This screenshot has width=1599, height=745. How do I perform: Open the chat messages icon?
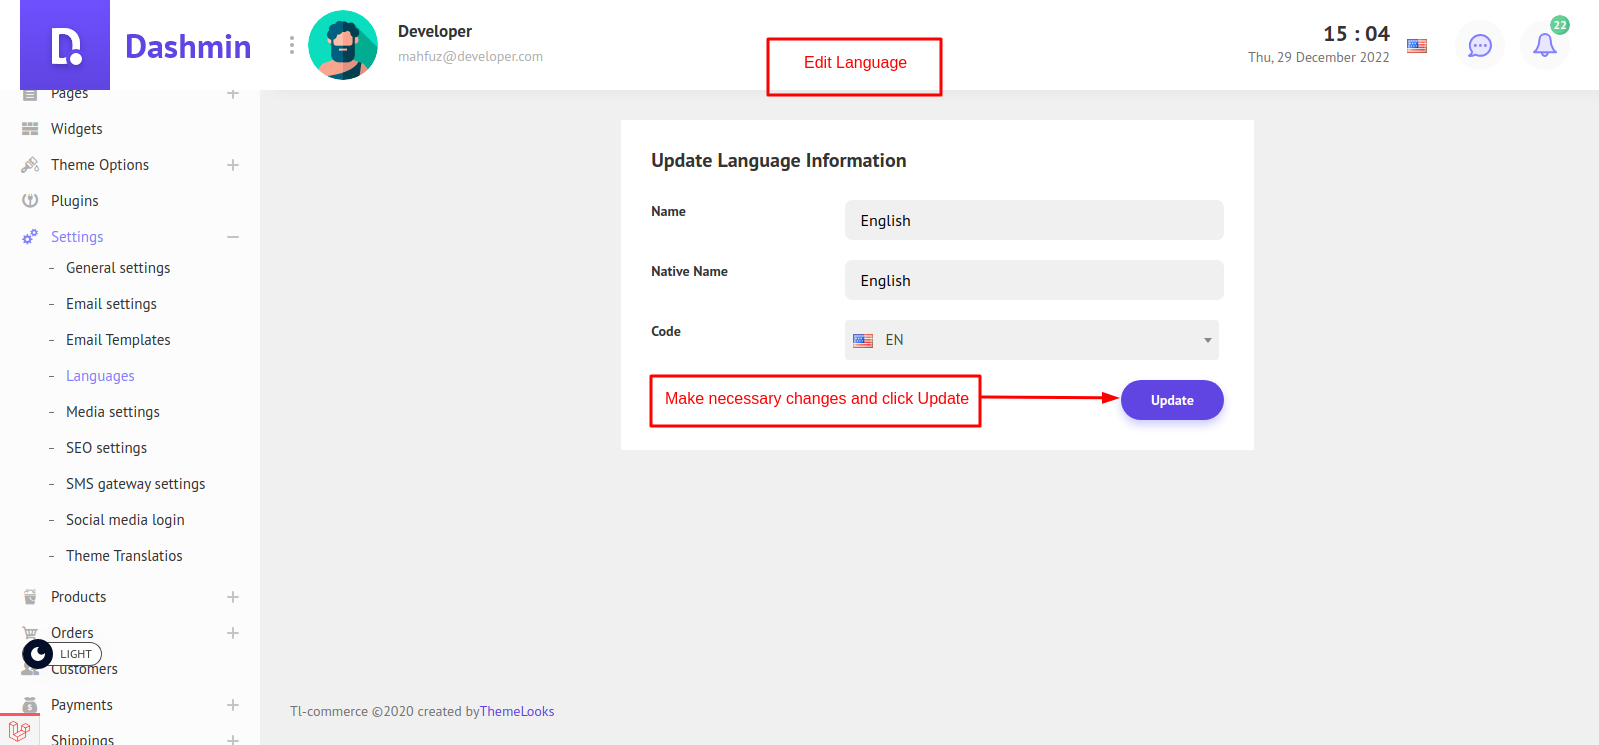[1479, 45]
